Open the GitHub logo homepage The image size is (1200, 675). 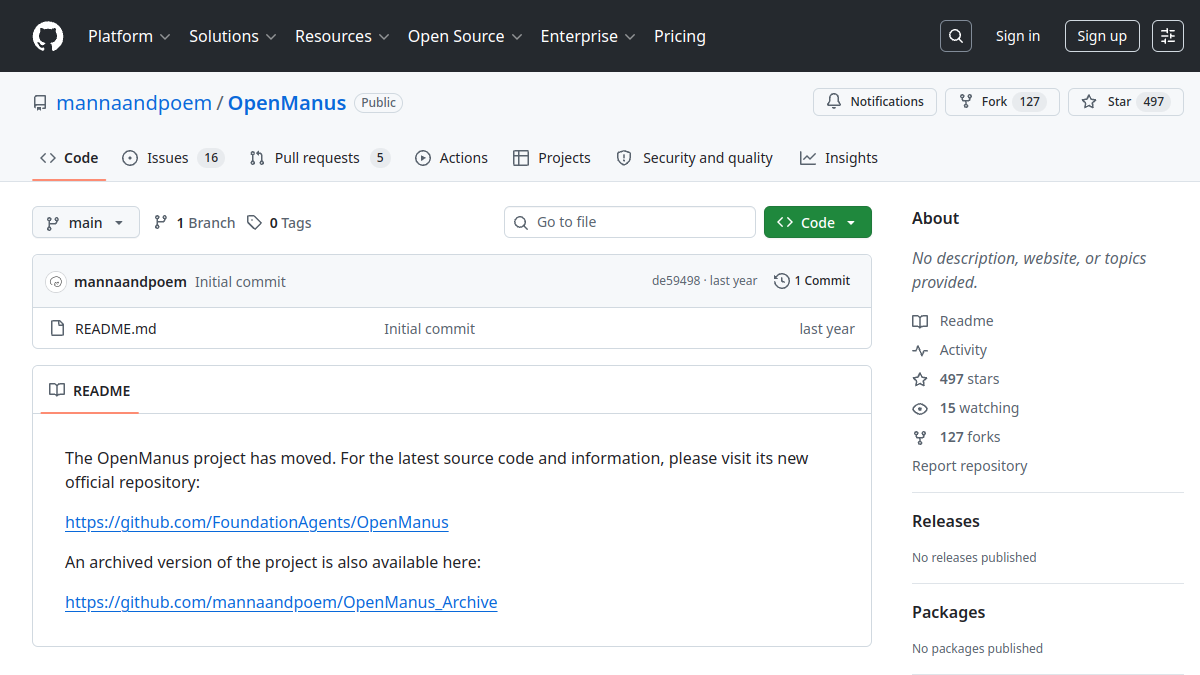tap(48, 36)
